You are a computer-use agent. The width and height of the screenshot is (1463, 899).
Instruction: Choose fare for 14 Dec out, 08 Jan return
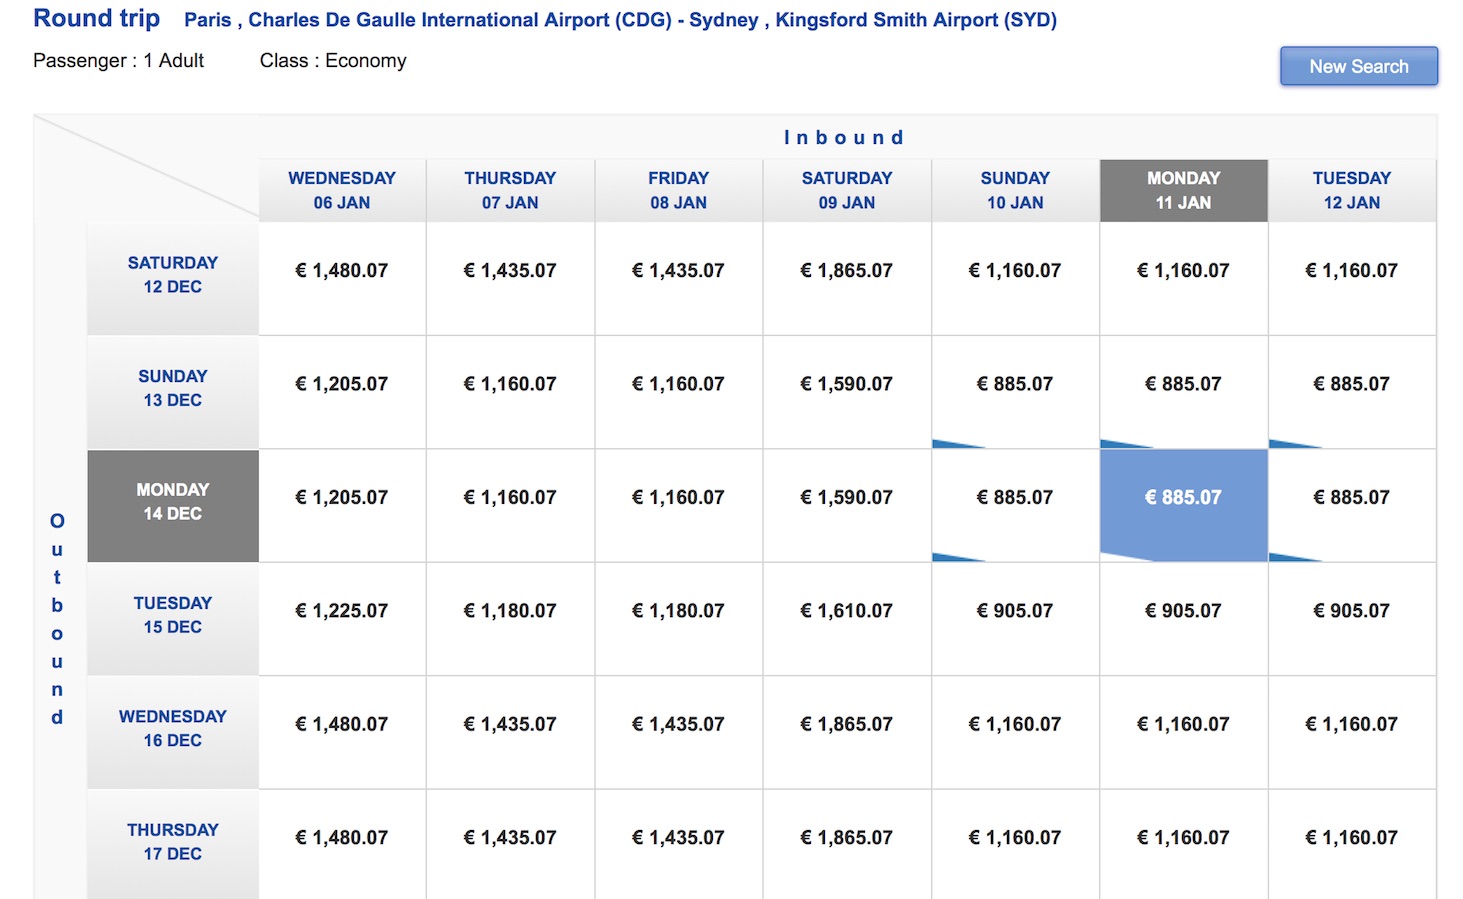click(678, 506)
